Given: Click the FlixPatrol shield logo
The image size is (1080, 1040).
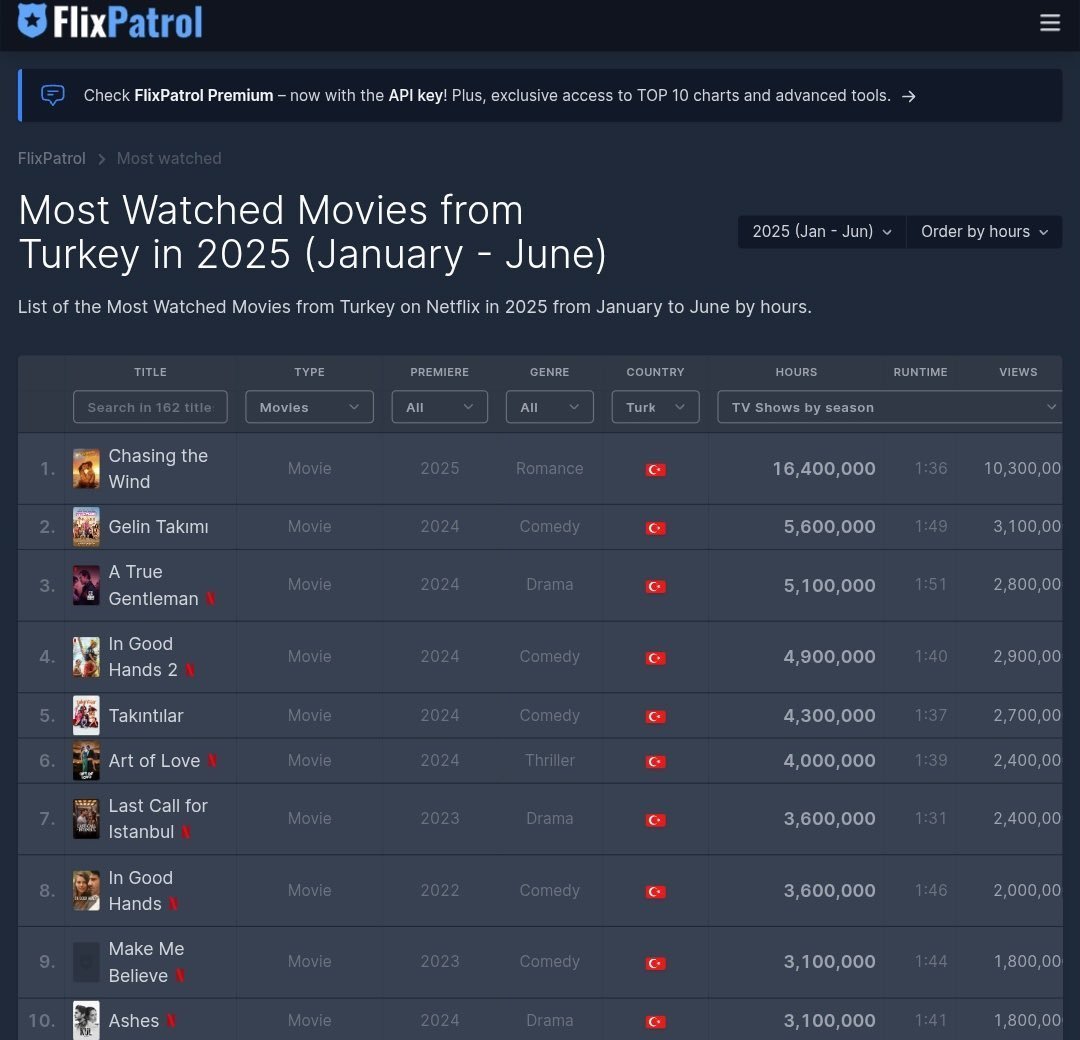Looking at the screenshot, I should [x=33, y=21].
